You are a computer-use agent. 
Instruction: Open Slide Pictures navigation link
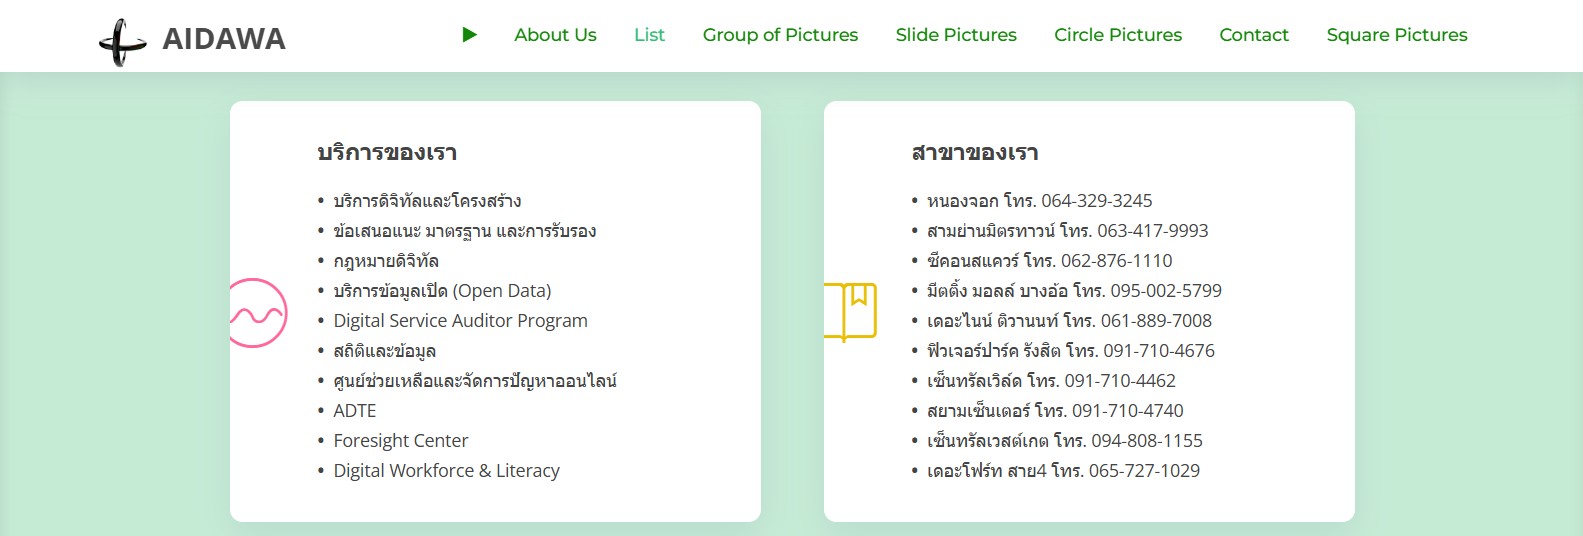[956, 35]
